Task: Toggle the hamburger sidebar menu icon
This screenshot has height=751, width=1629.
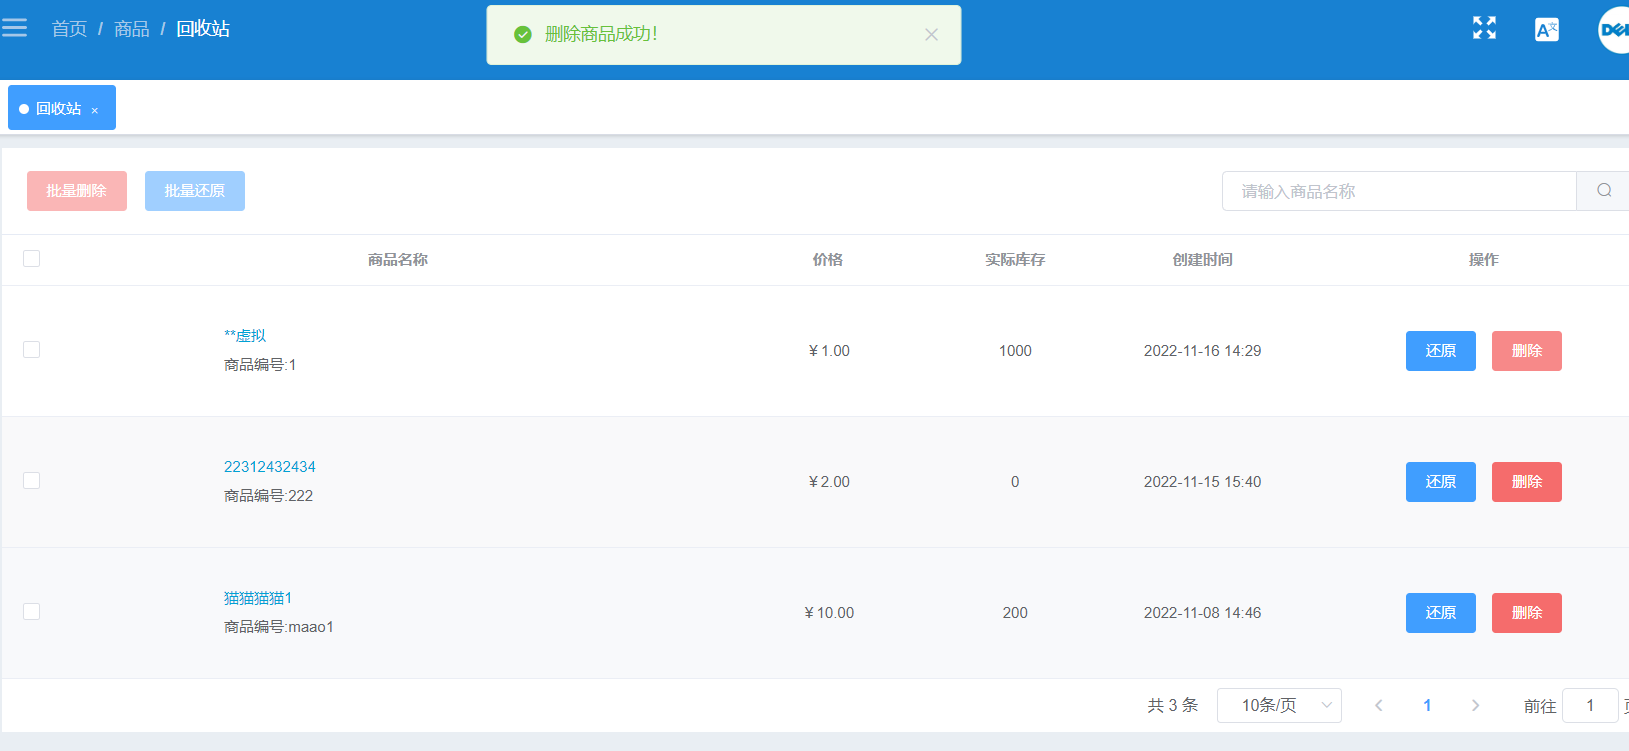Action: click(x=14, y=28)
